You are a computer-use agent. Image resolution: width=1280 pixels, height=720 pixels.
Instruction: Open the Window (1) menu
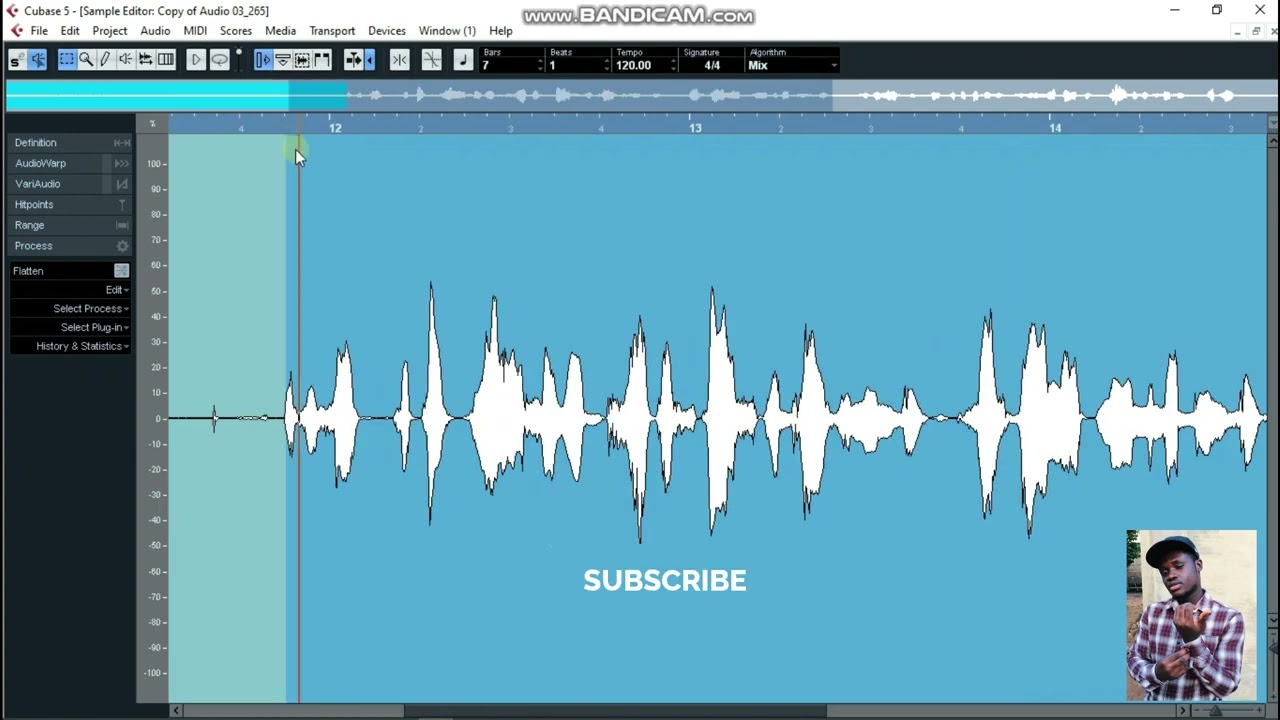pos(447,31)
